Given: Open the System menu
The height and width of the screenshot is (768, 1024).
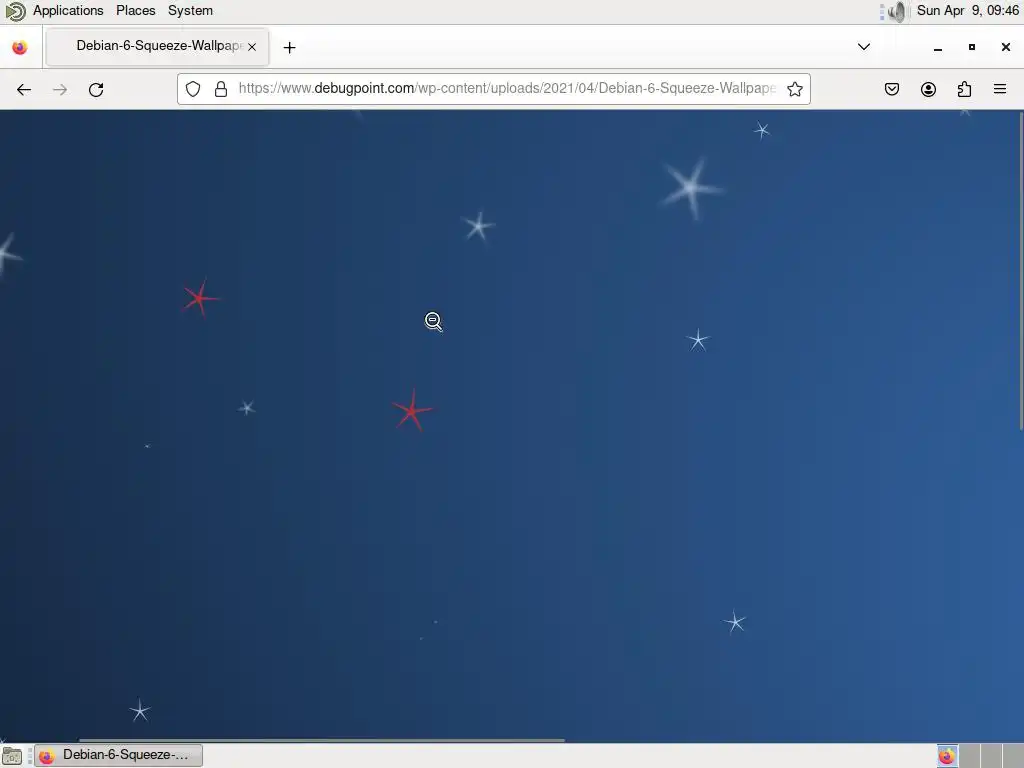Looking at the screenshot, I should (190, 10).
